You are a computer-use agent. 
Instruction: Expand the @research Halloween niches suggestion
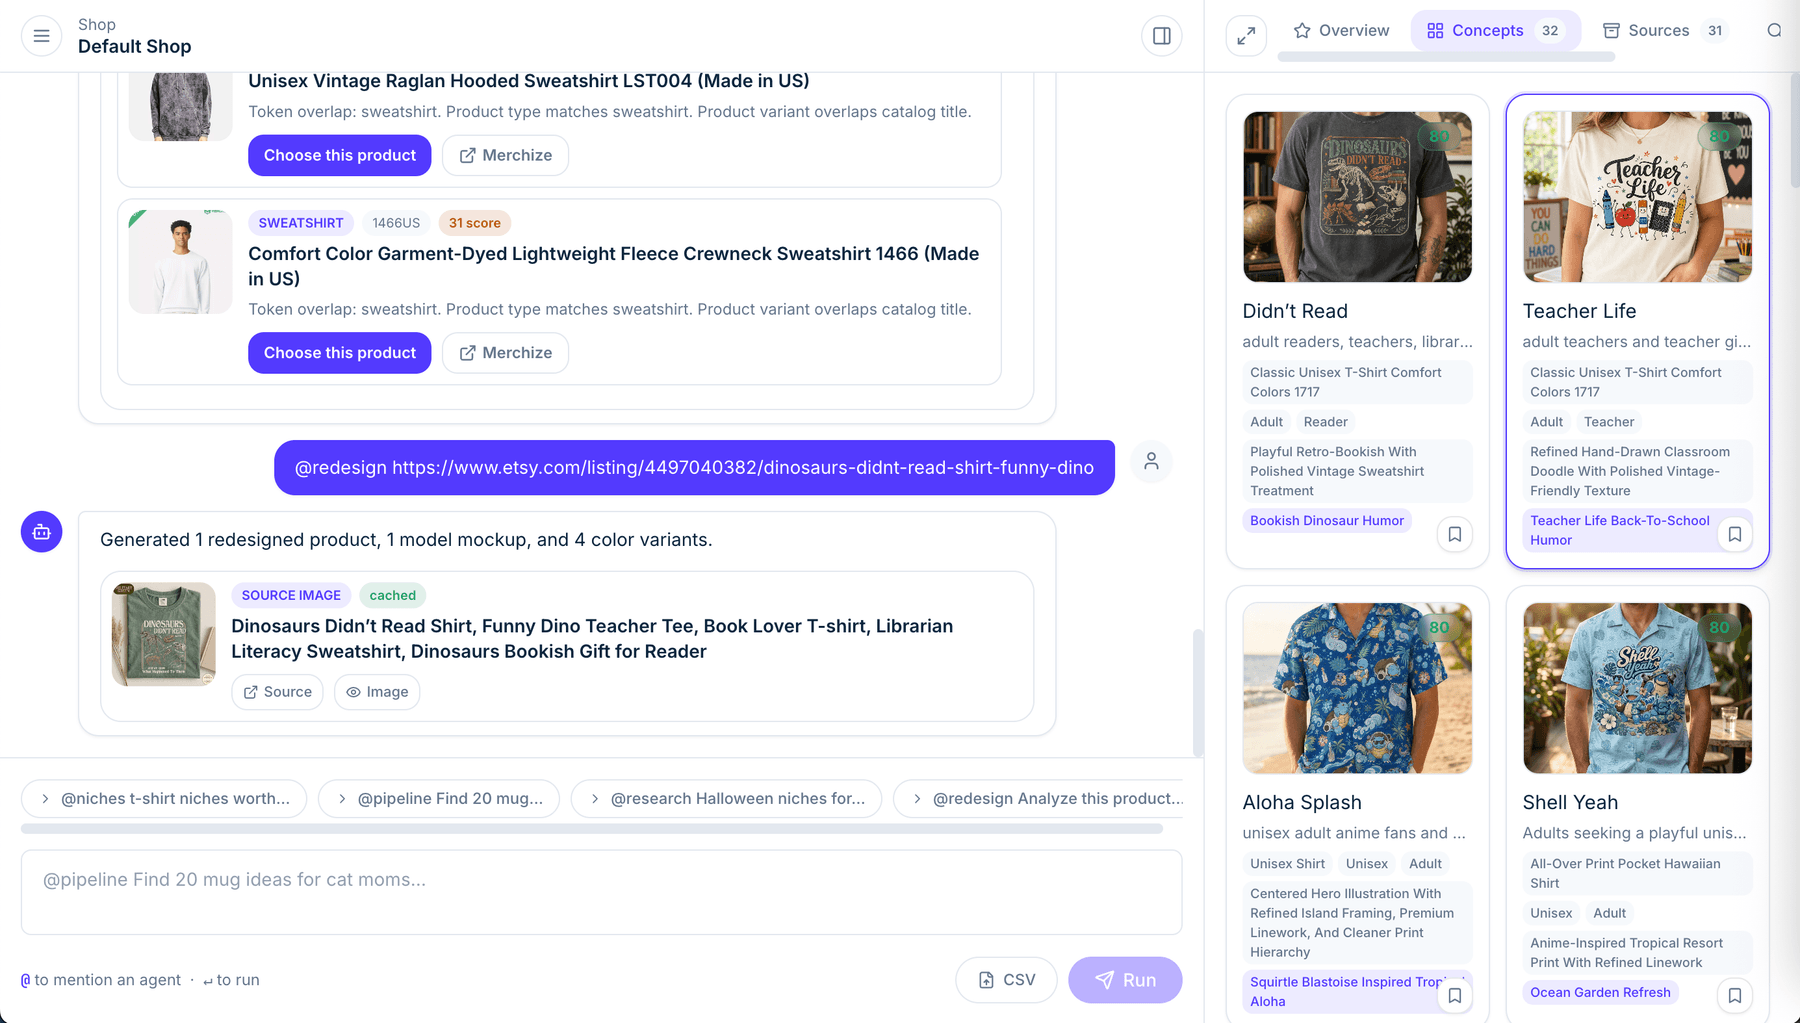pyautogui.click(x=726, y=798)
